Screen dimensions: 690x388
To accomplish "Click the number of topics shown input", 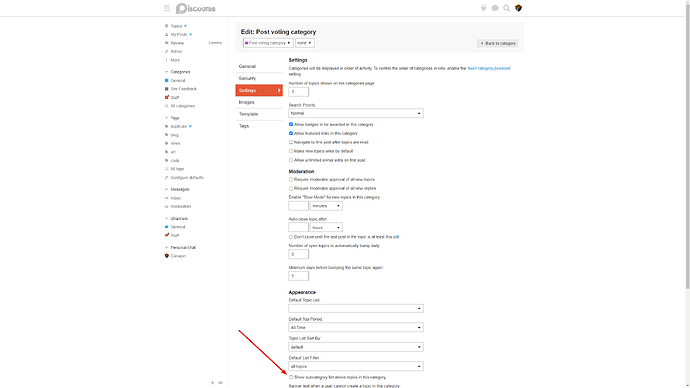I will click(x=298, y=92).
